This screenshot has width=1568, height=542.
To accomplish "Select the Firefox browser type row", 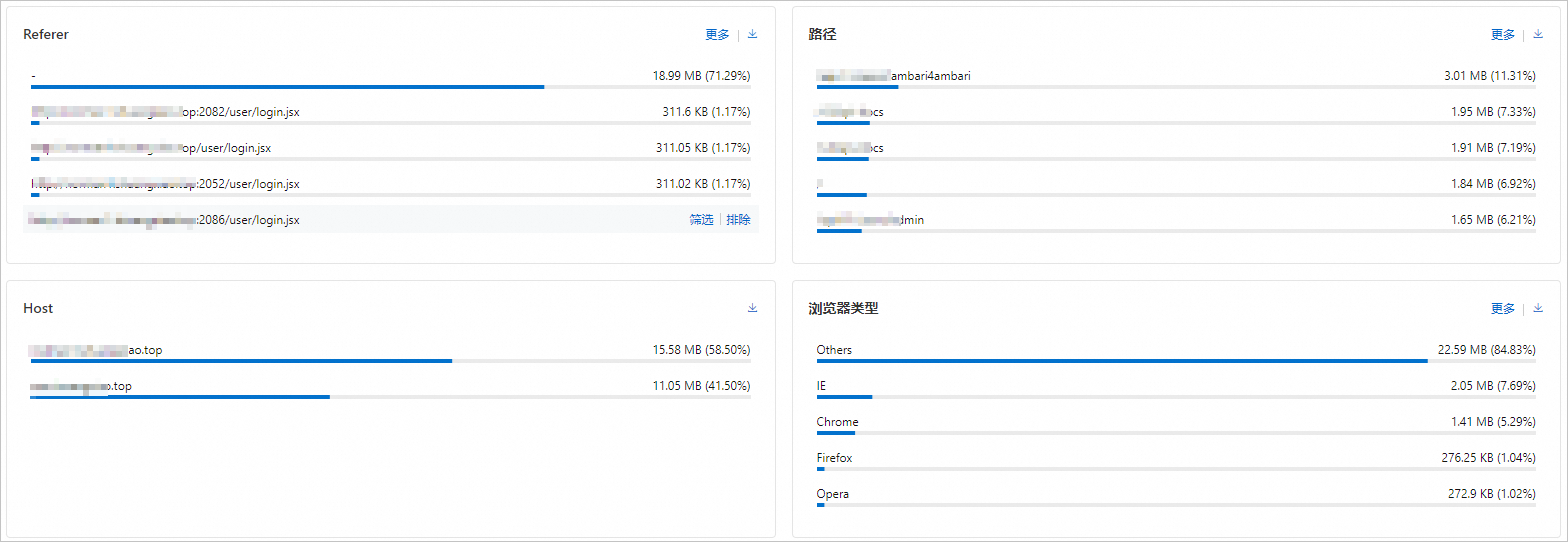I will (834, 458).
